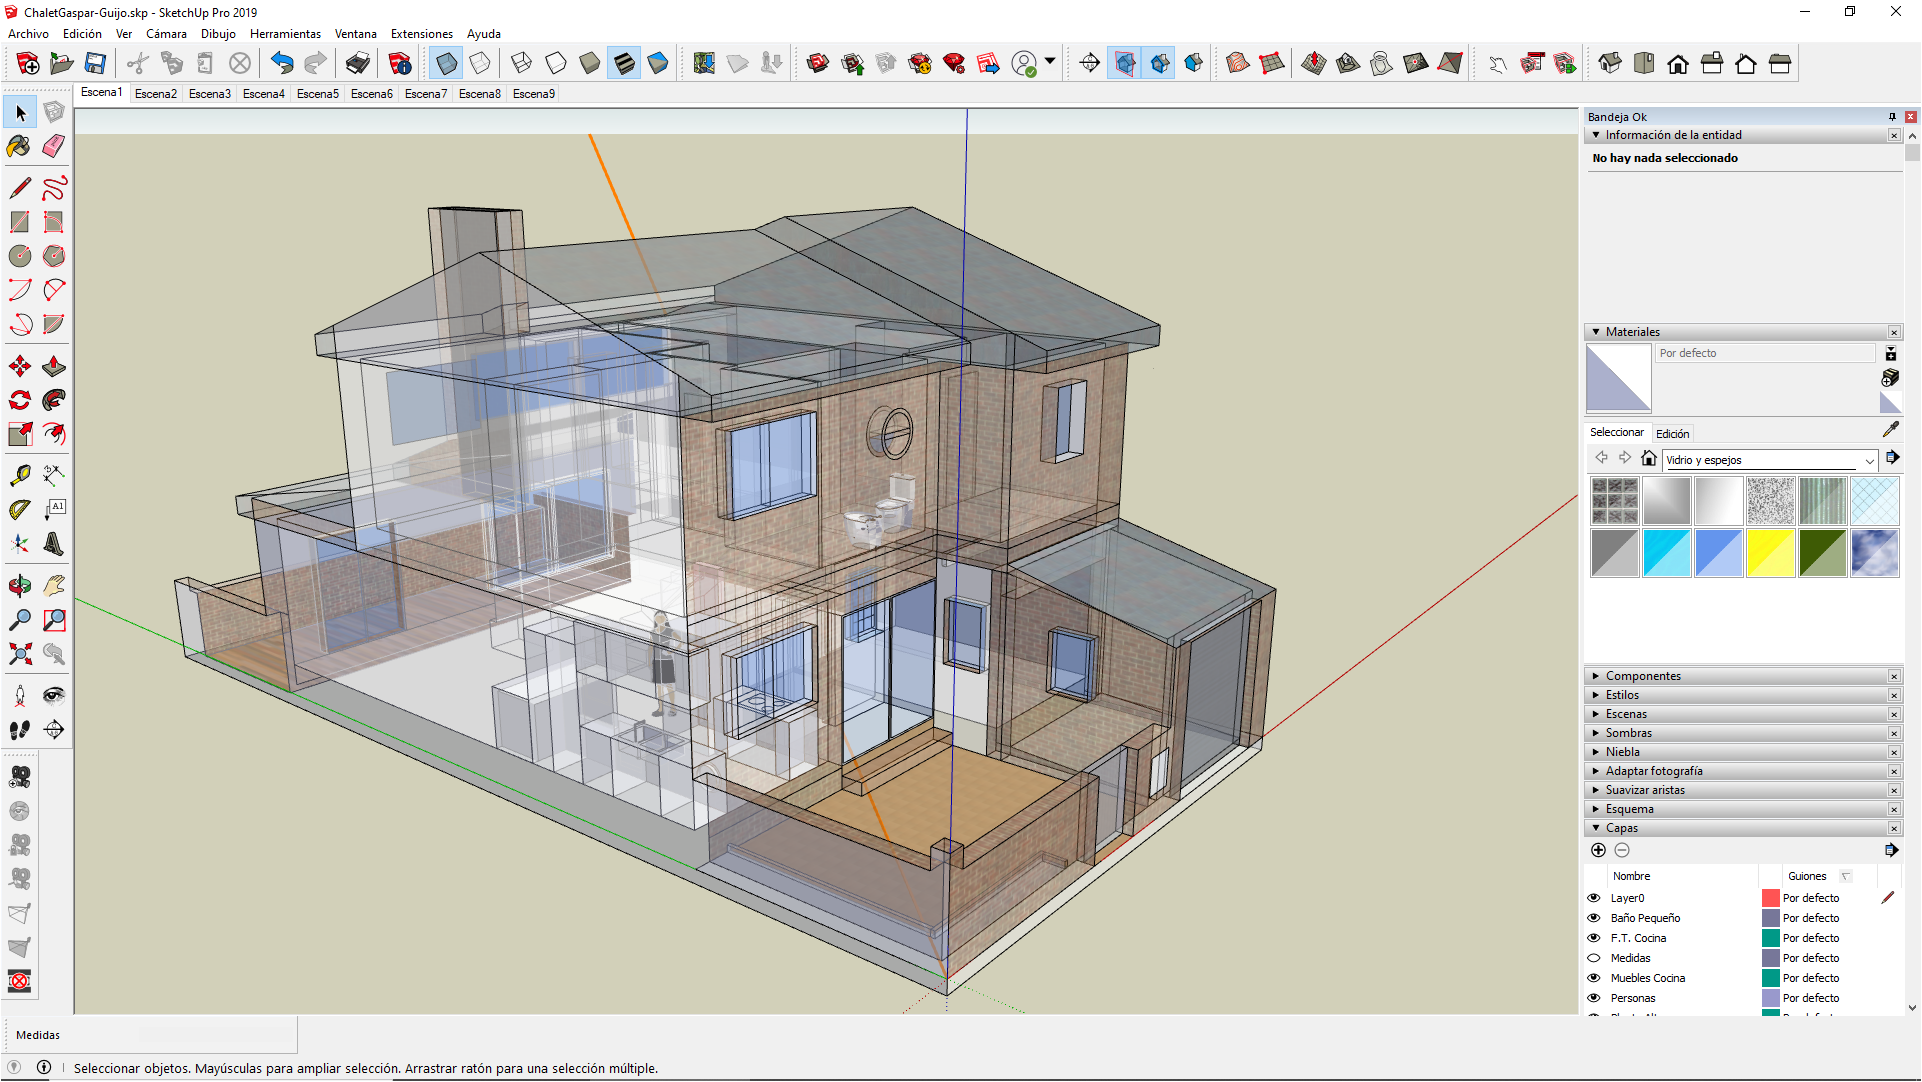Screen dimensions: 1922x1082
Task: Add a new layer with plus icon
Action: point(1598,850)
